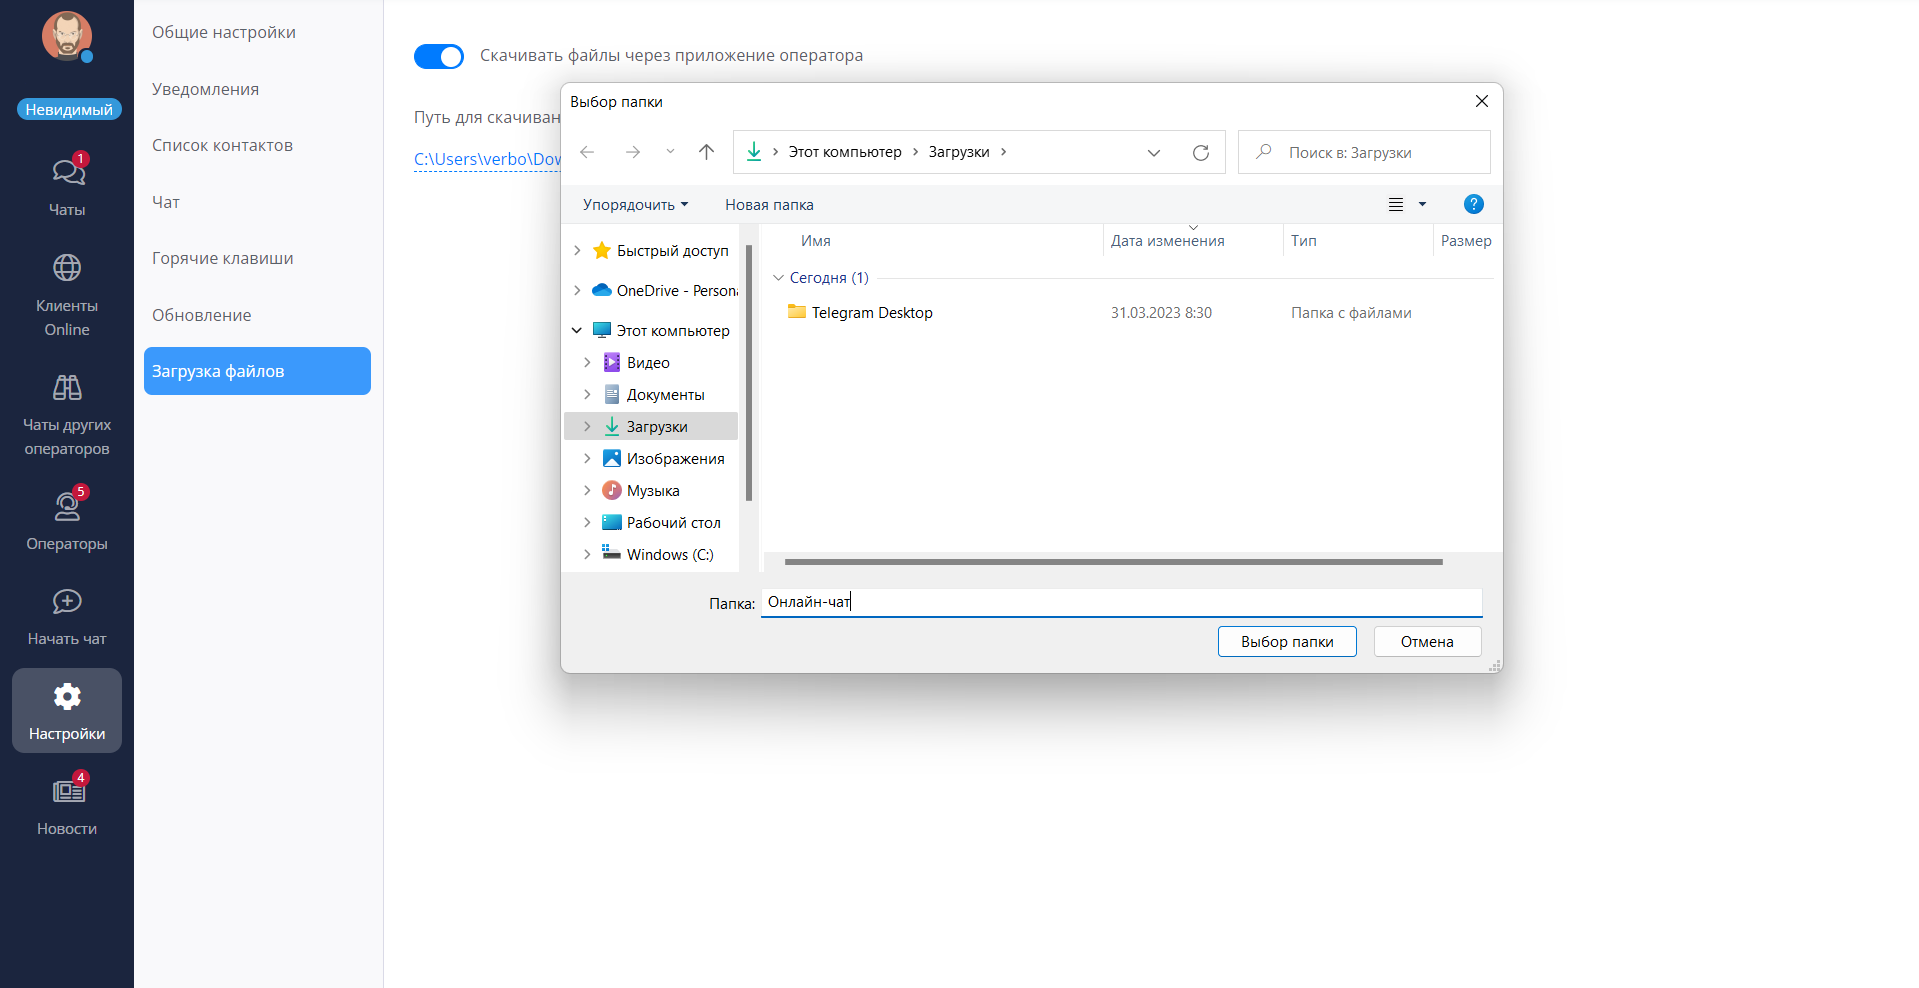This screenshot has height=988, width=1919.
Task: Switch to Уведомления settings section
Action: coord(205,89)
